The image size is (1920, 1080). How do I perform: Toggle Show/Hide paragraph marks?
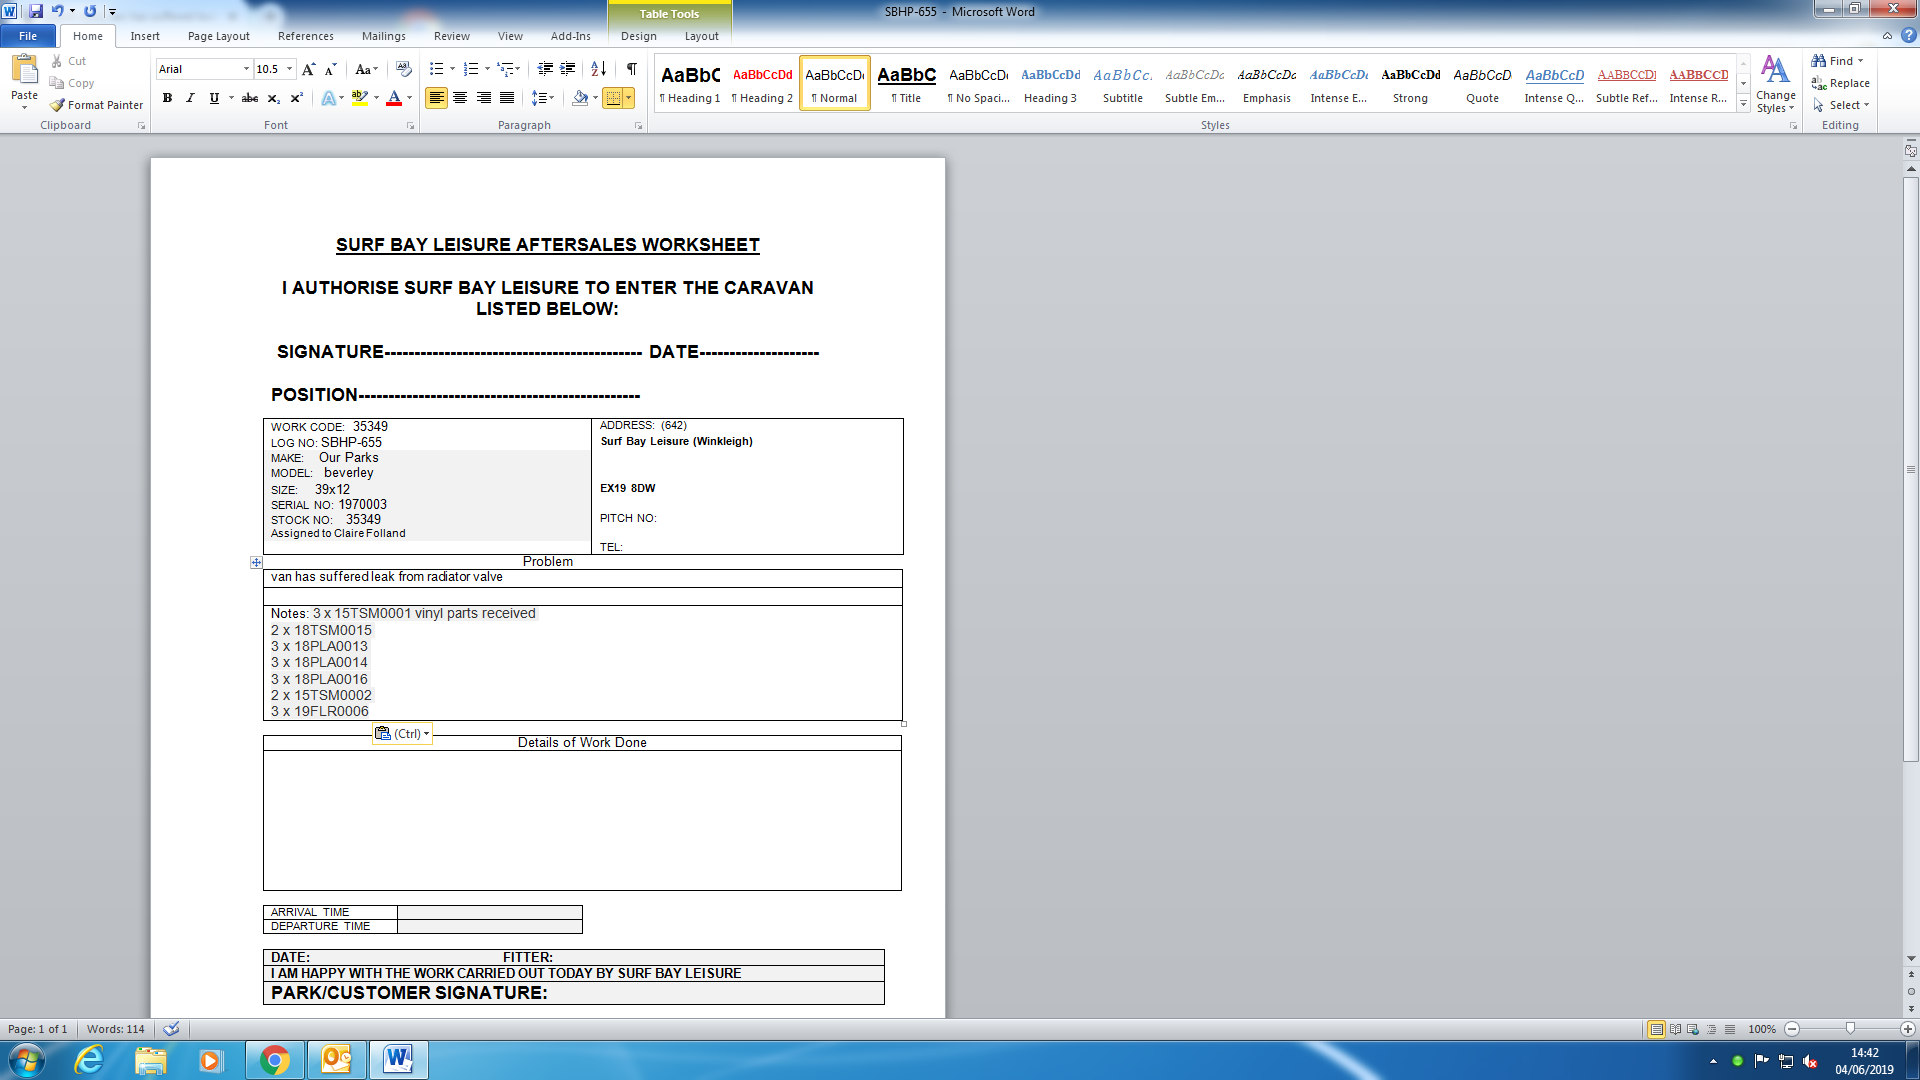coord(632,69)
